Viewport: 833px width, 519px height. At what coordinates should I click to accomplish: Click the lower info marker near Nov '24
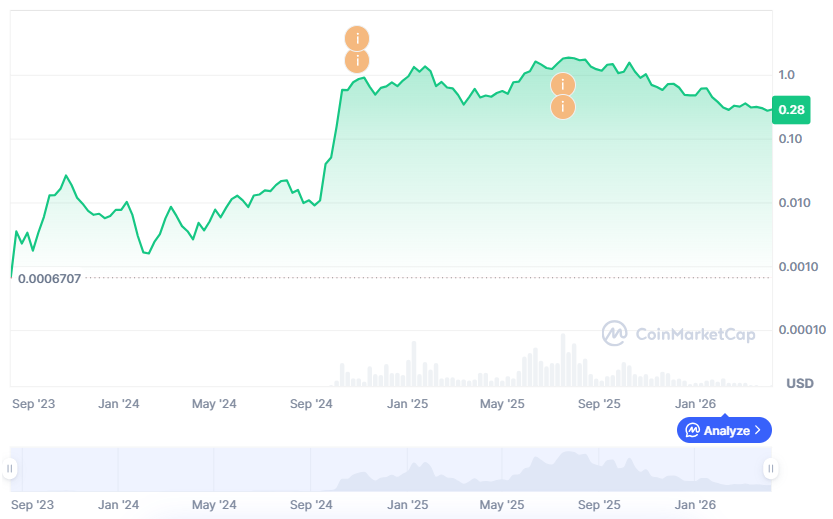pos(357,61)
